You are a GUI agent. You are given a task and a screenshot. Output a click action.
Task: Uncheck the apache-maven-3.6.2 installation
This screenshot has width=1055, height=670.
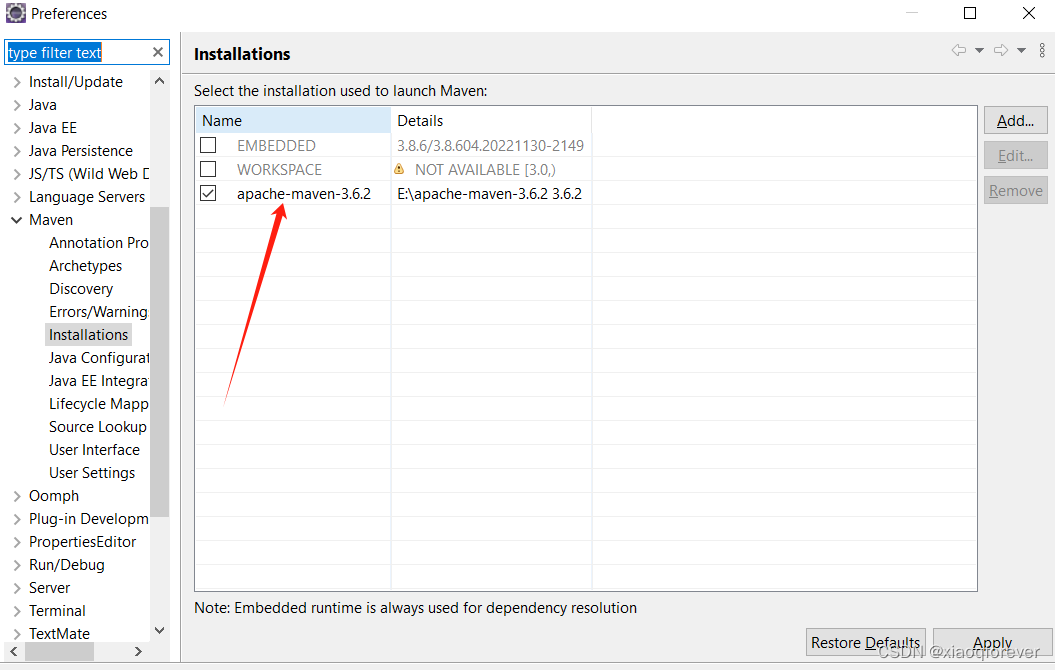click(x=208, y=192)
